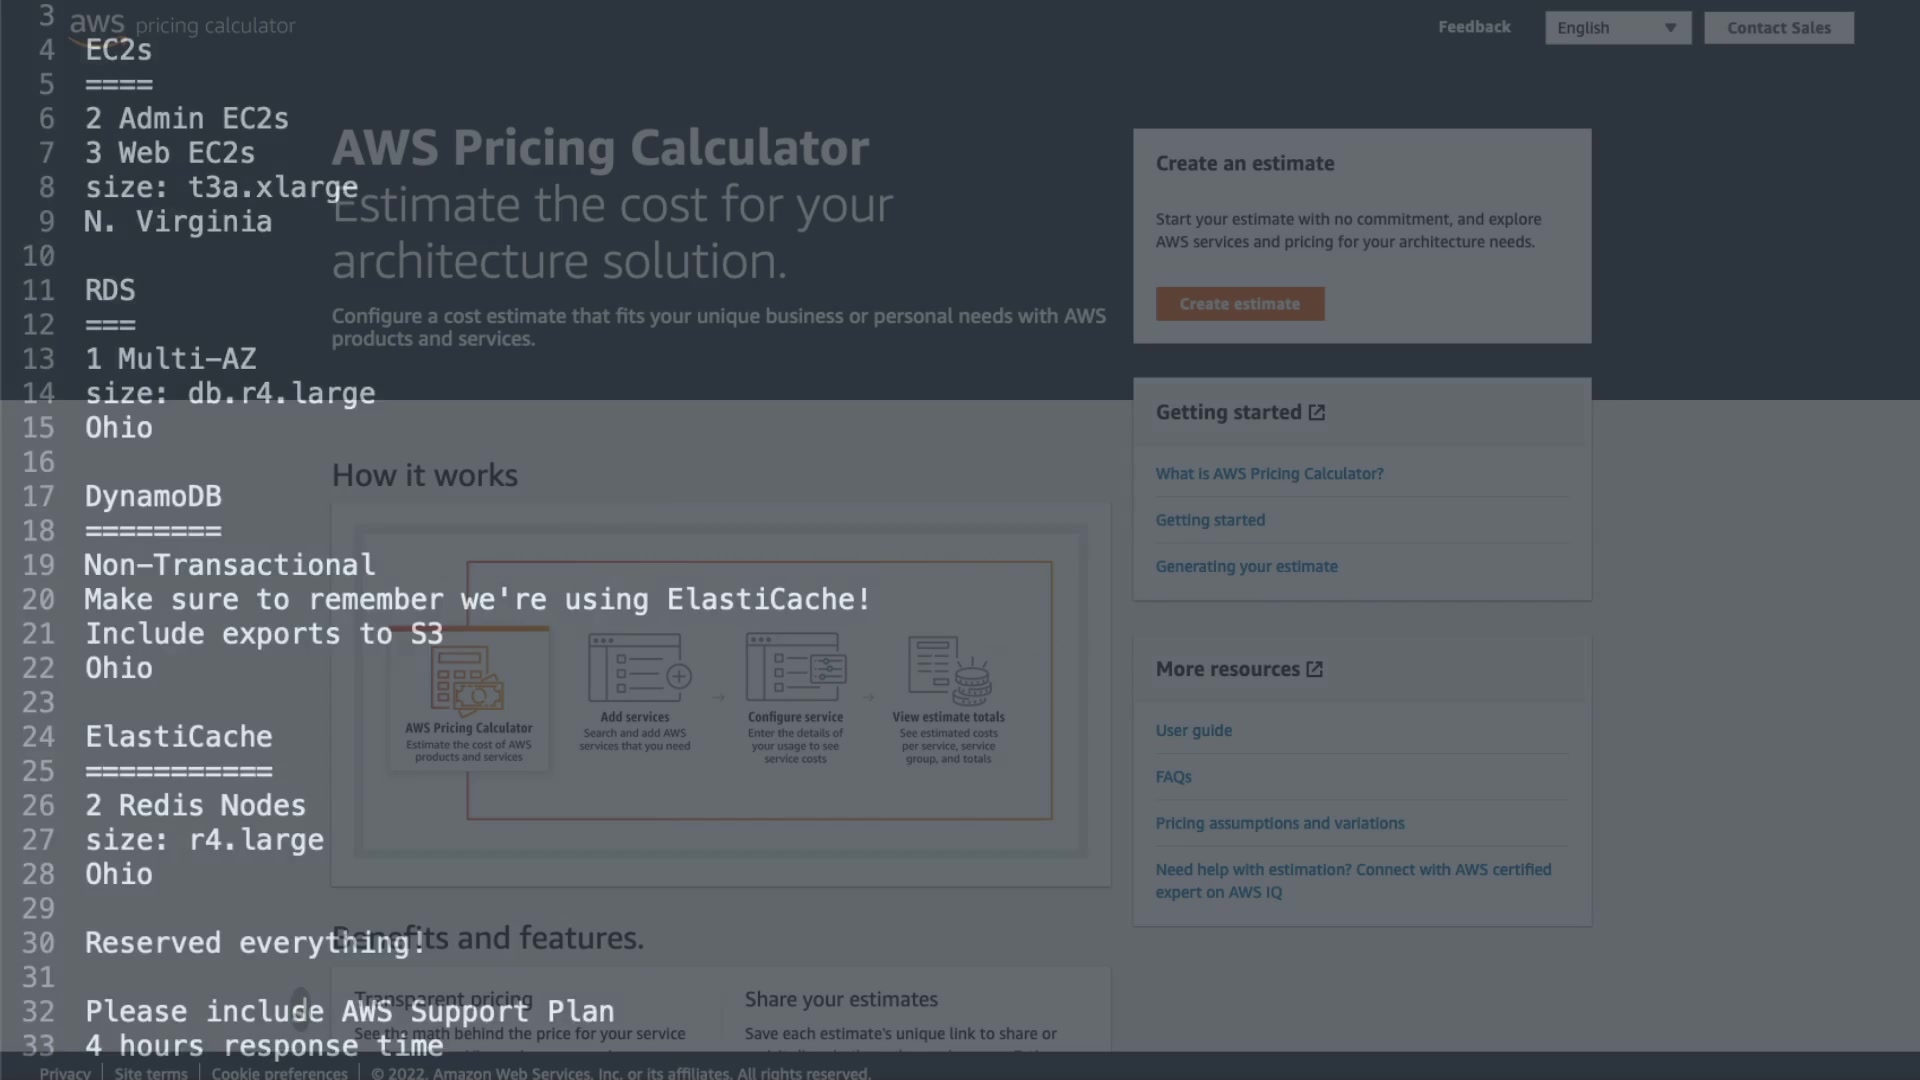Open What is AWS Pricing Calculator link
The image size is (1920, 1080).
(1269, 474)
